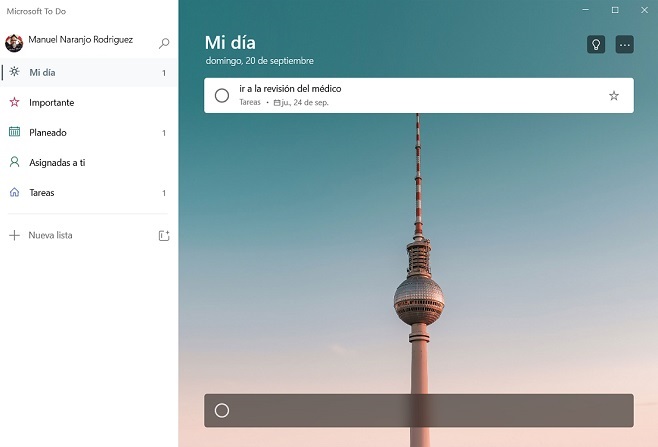Click the user profile avatar picture
This screenshot has height=447, width=658.
14,43
